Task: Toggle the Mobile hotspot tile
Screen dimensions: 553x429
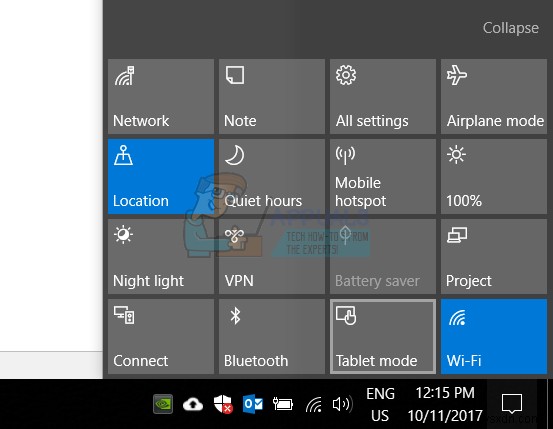Action: [383, 176]
